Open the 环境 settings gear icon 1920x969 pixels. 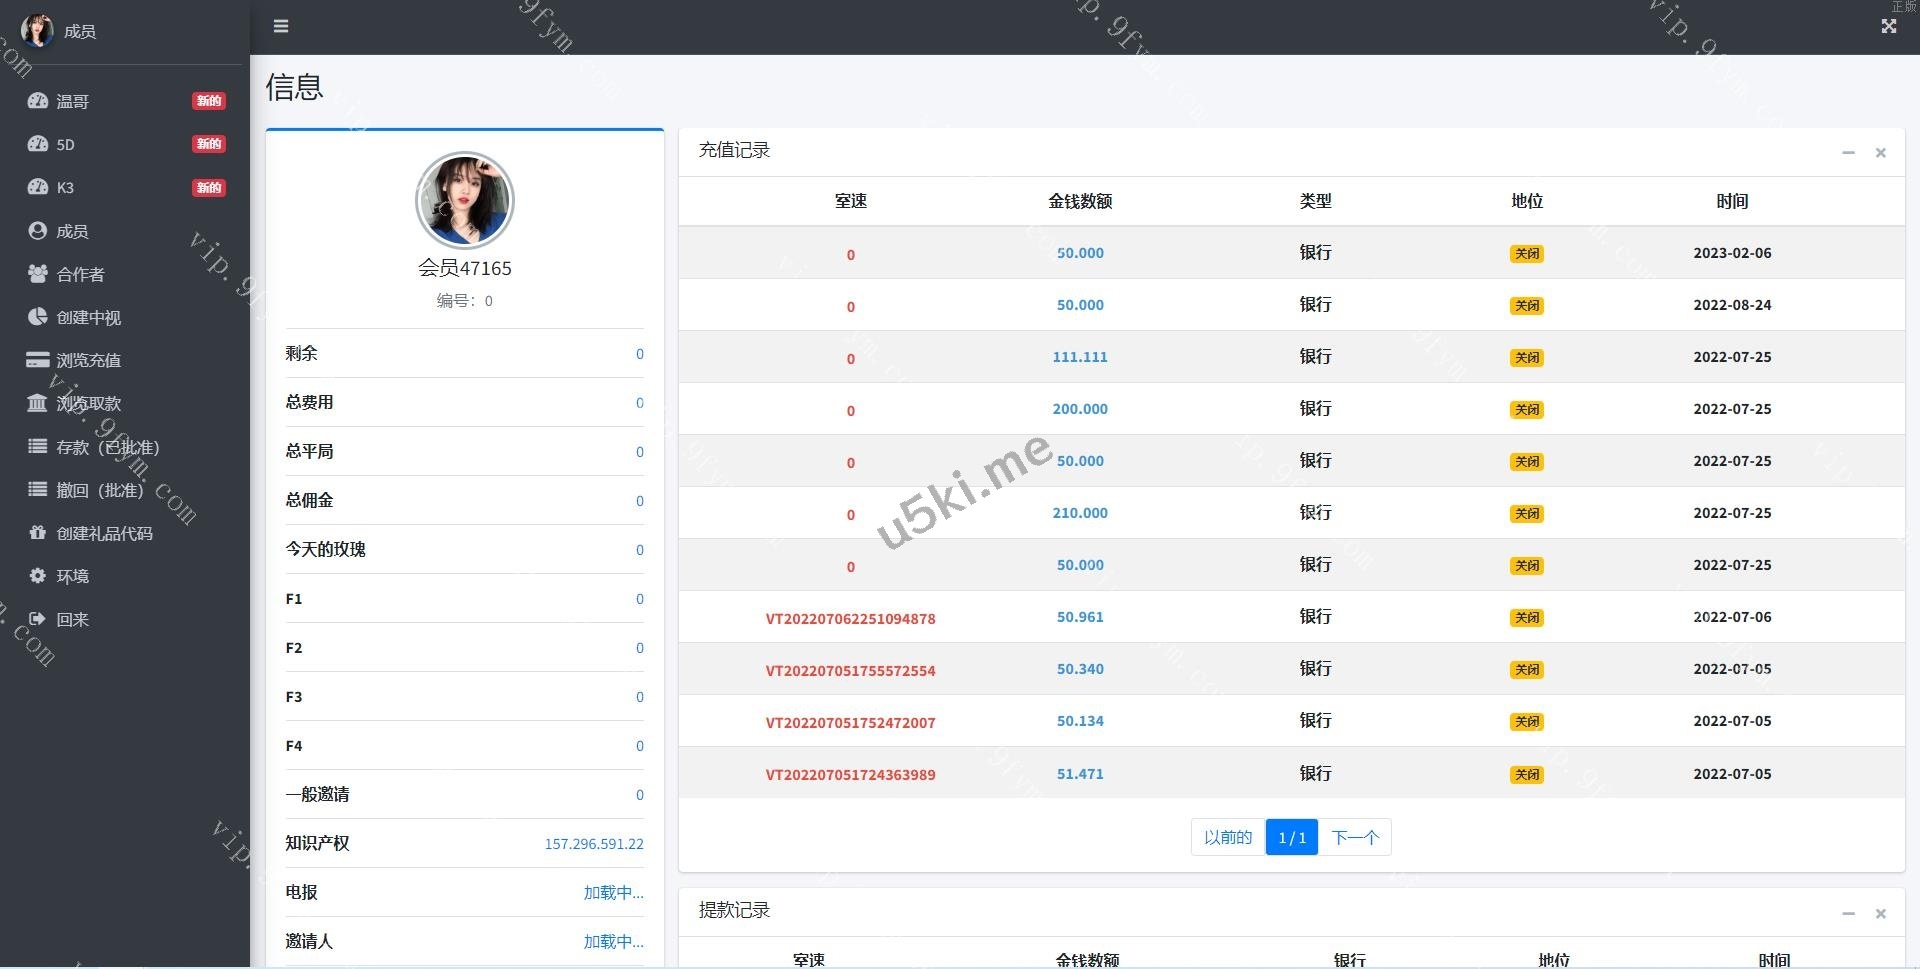(x=38, y=576)
